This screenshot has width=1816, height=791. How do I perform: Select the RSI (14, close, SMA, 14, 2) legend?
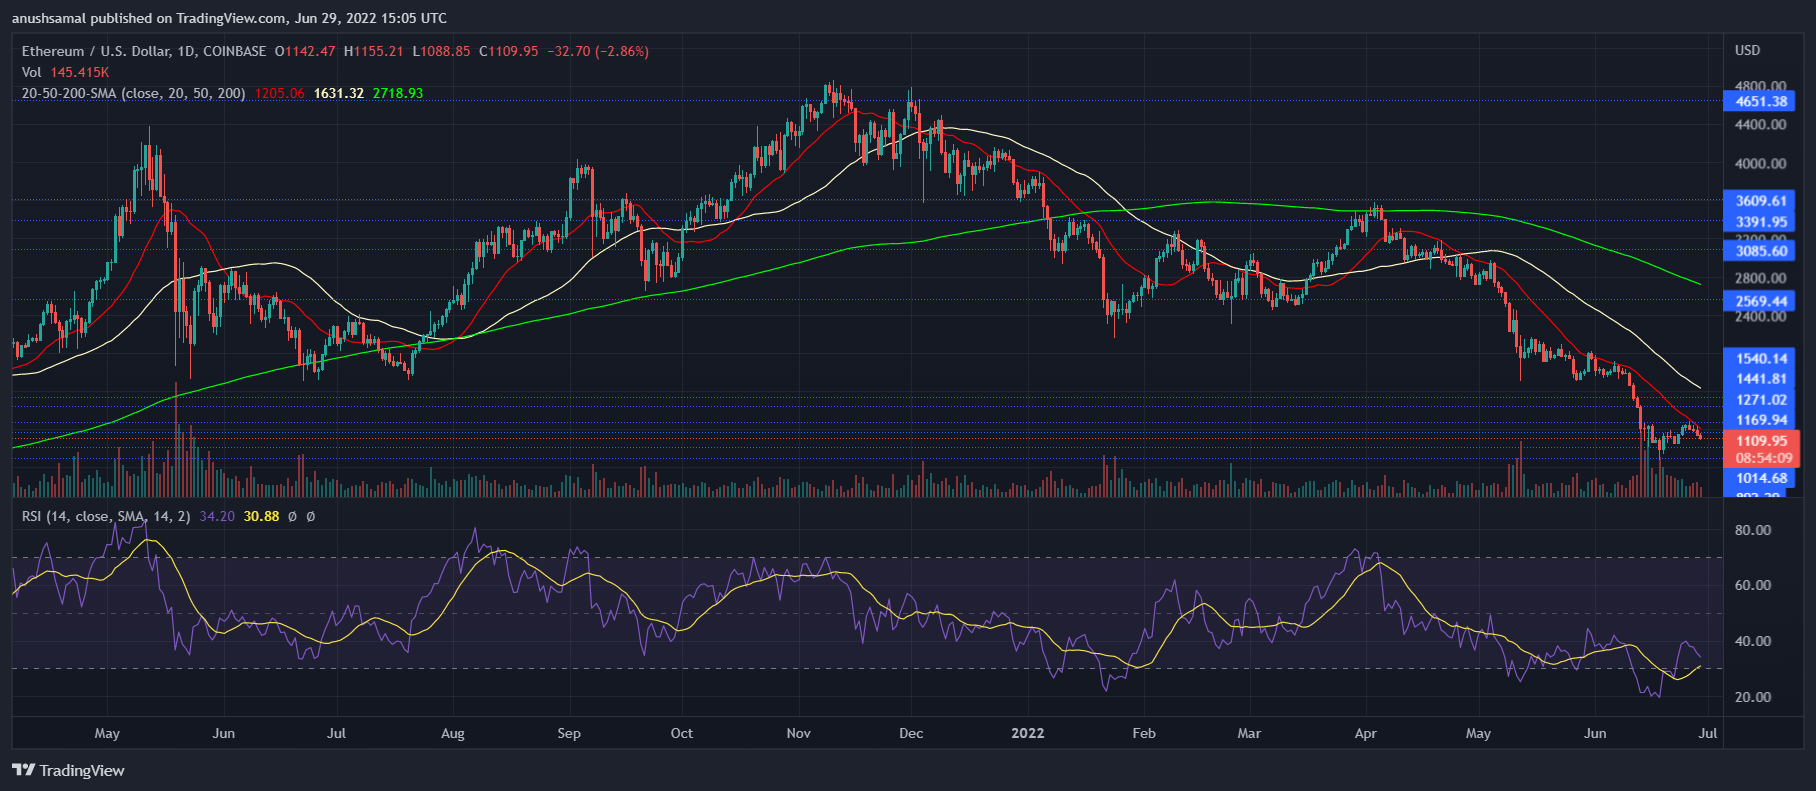click(106, 516)
